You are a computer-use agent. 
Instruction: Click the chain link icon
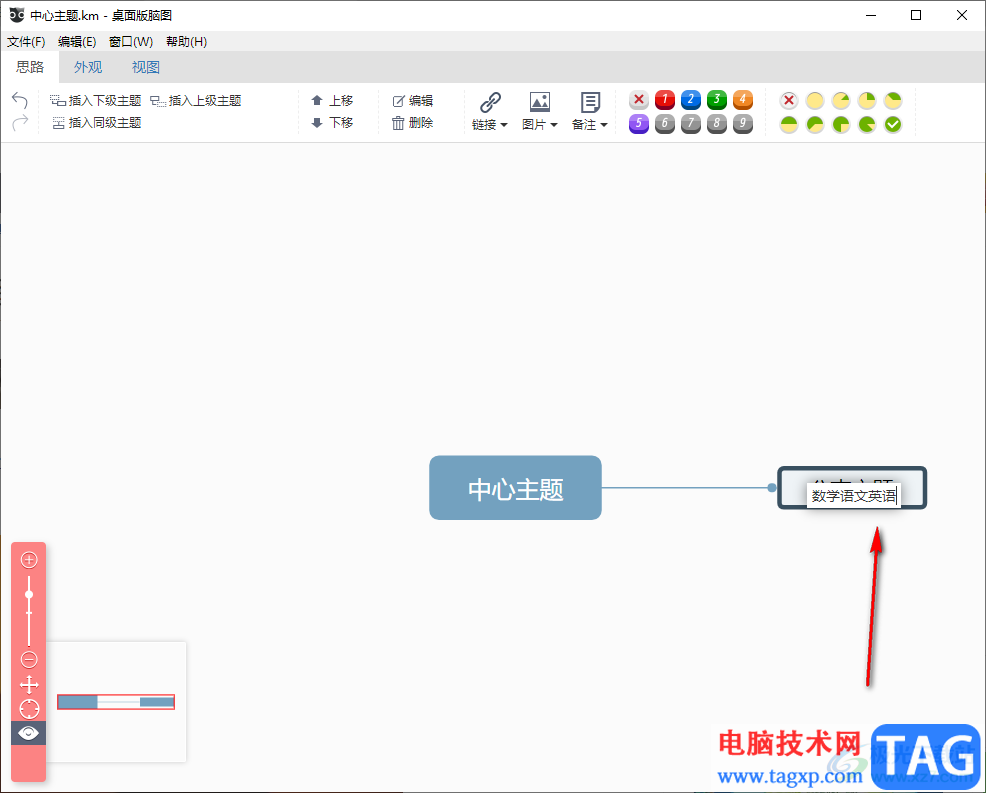pos(490,102)
